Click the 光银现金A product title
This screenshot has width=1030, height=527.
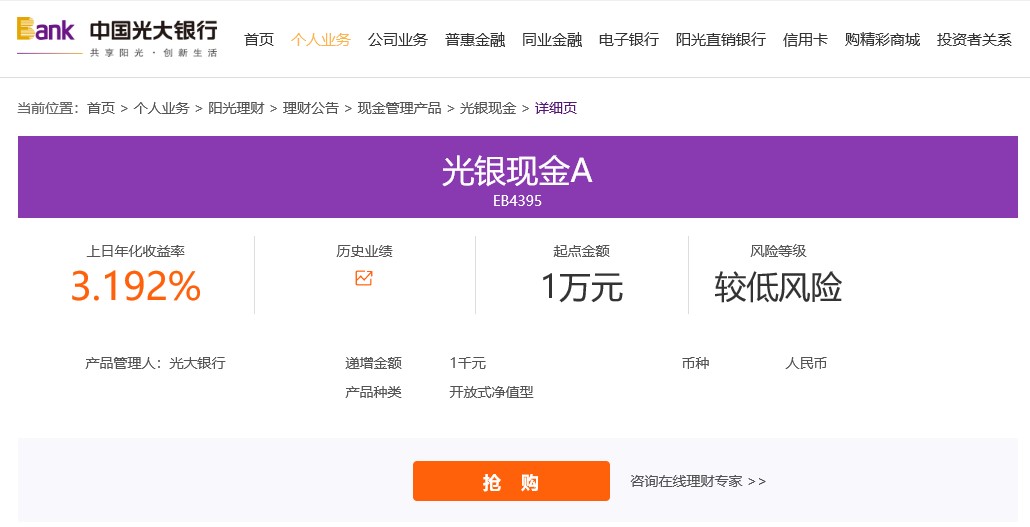(x=517, y=172)
